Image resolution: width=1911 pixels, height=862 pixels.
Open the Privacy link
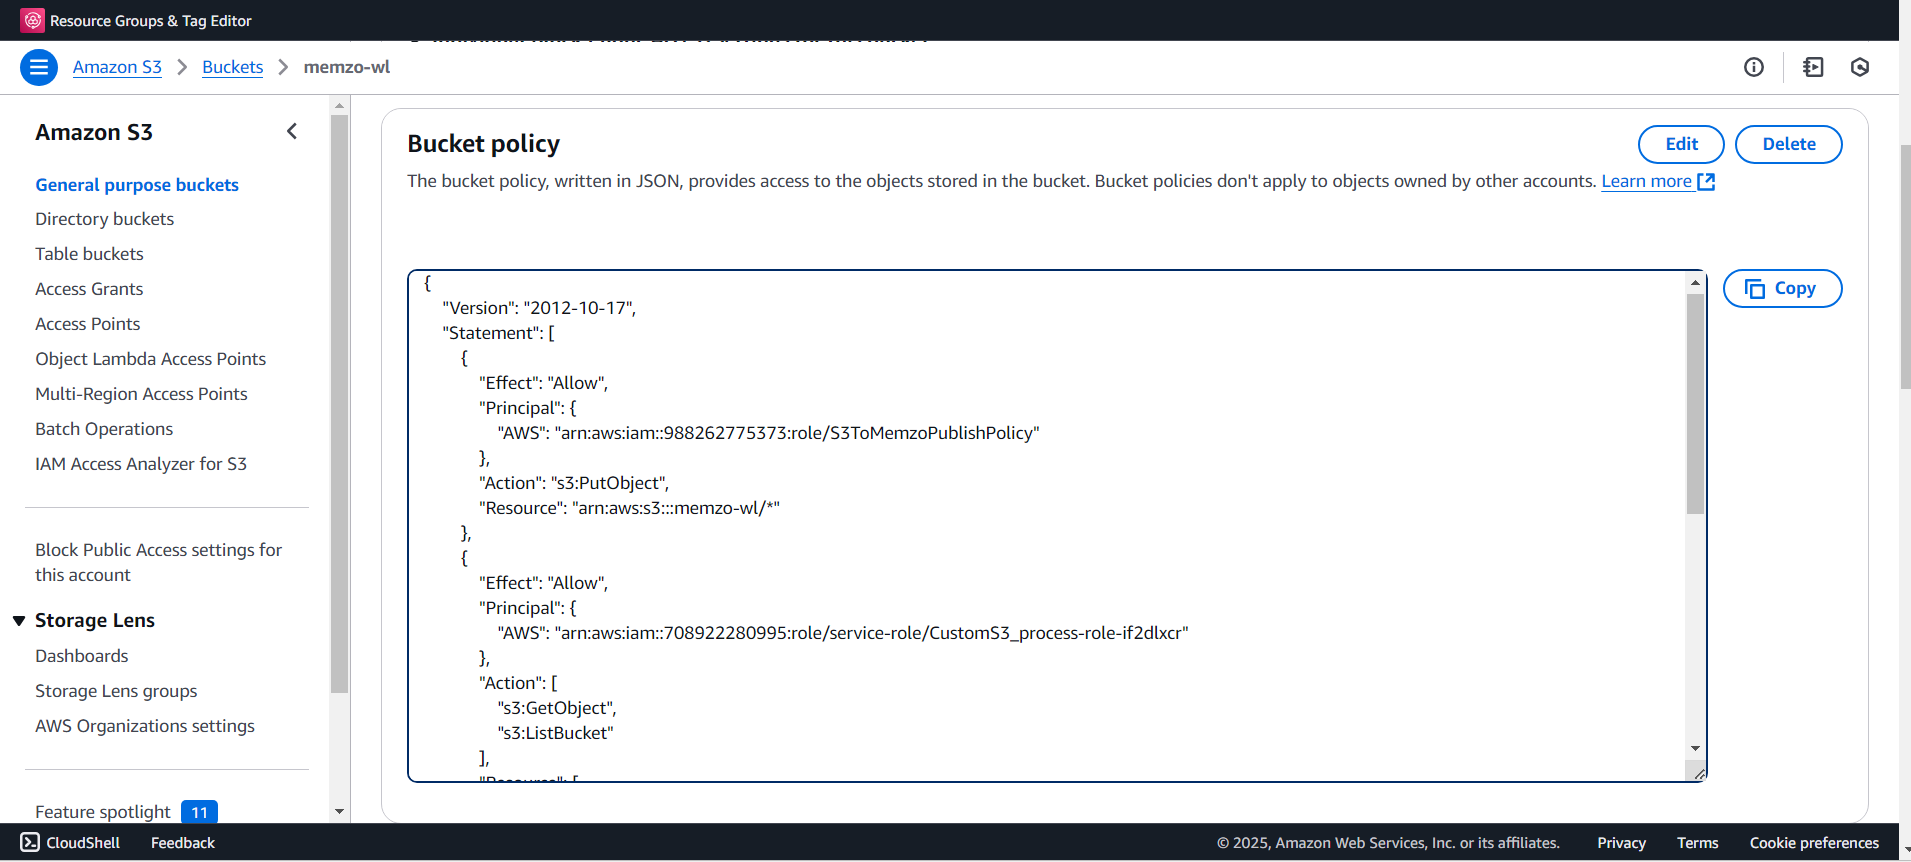coord(1621,843)
